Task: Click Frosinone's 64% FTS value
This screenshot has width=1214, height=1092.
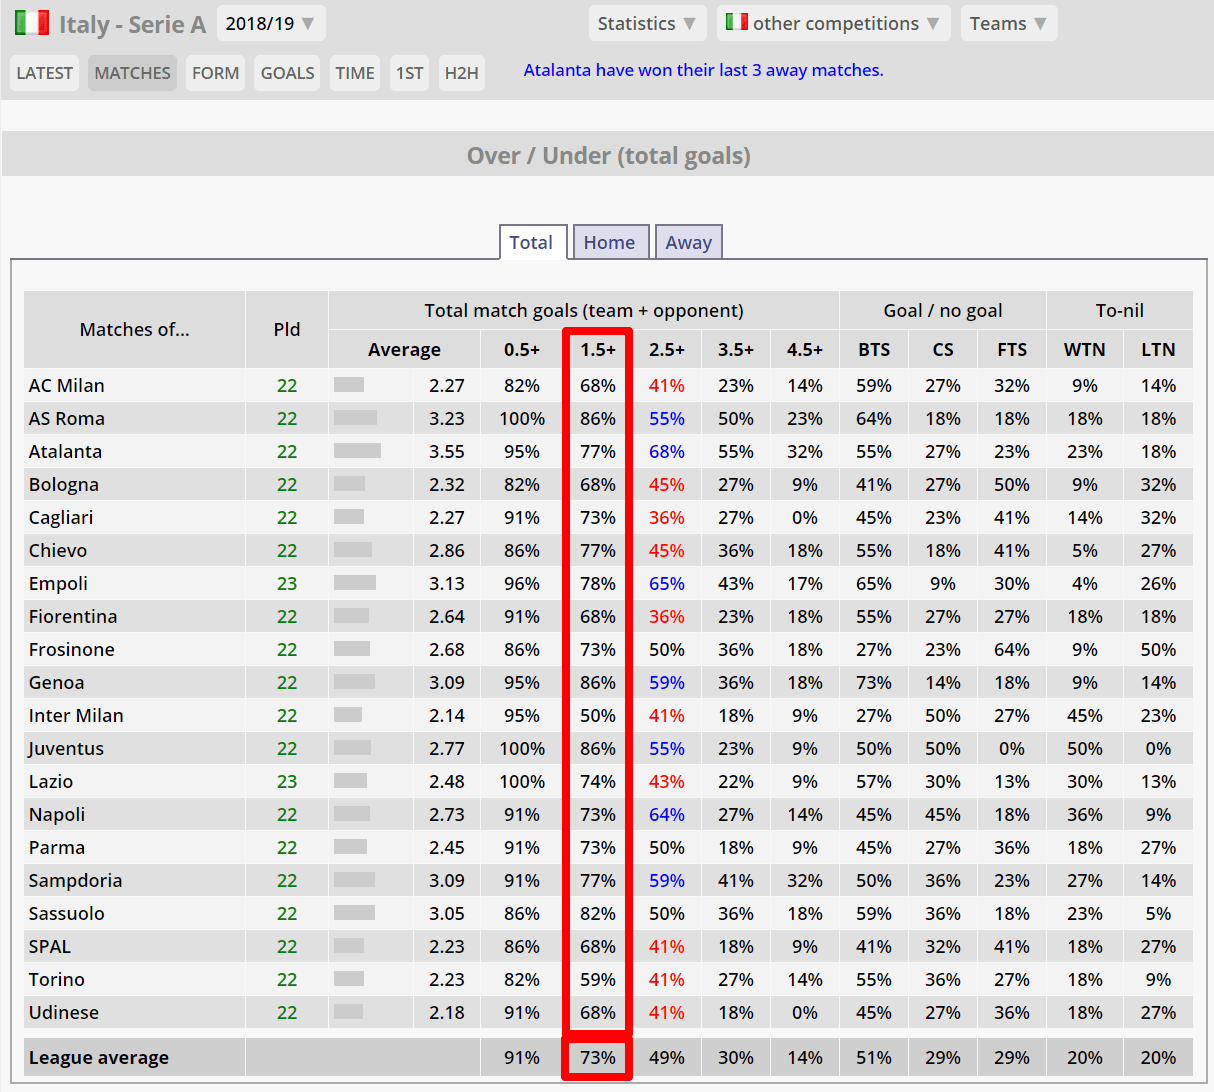Action: [x=1012, y=649]
